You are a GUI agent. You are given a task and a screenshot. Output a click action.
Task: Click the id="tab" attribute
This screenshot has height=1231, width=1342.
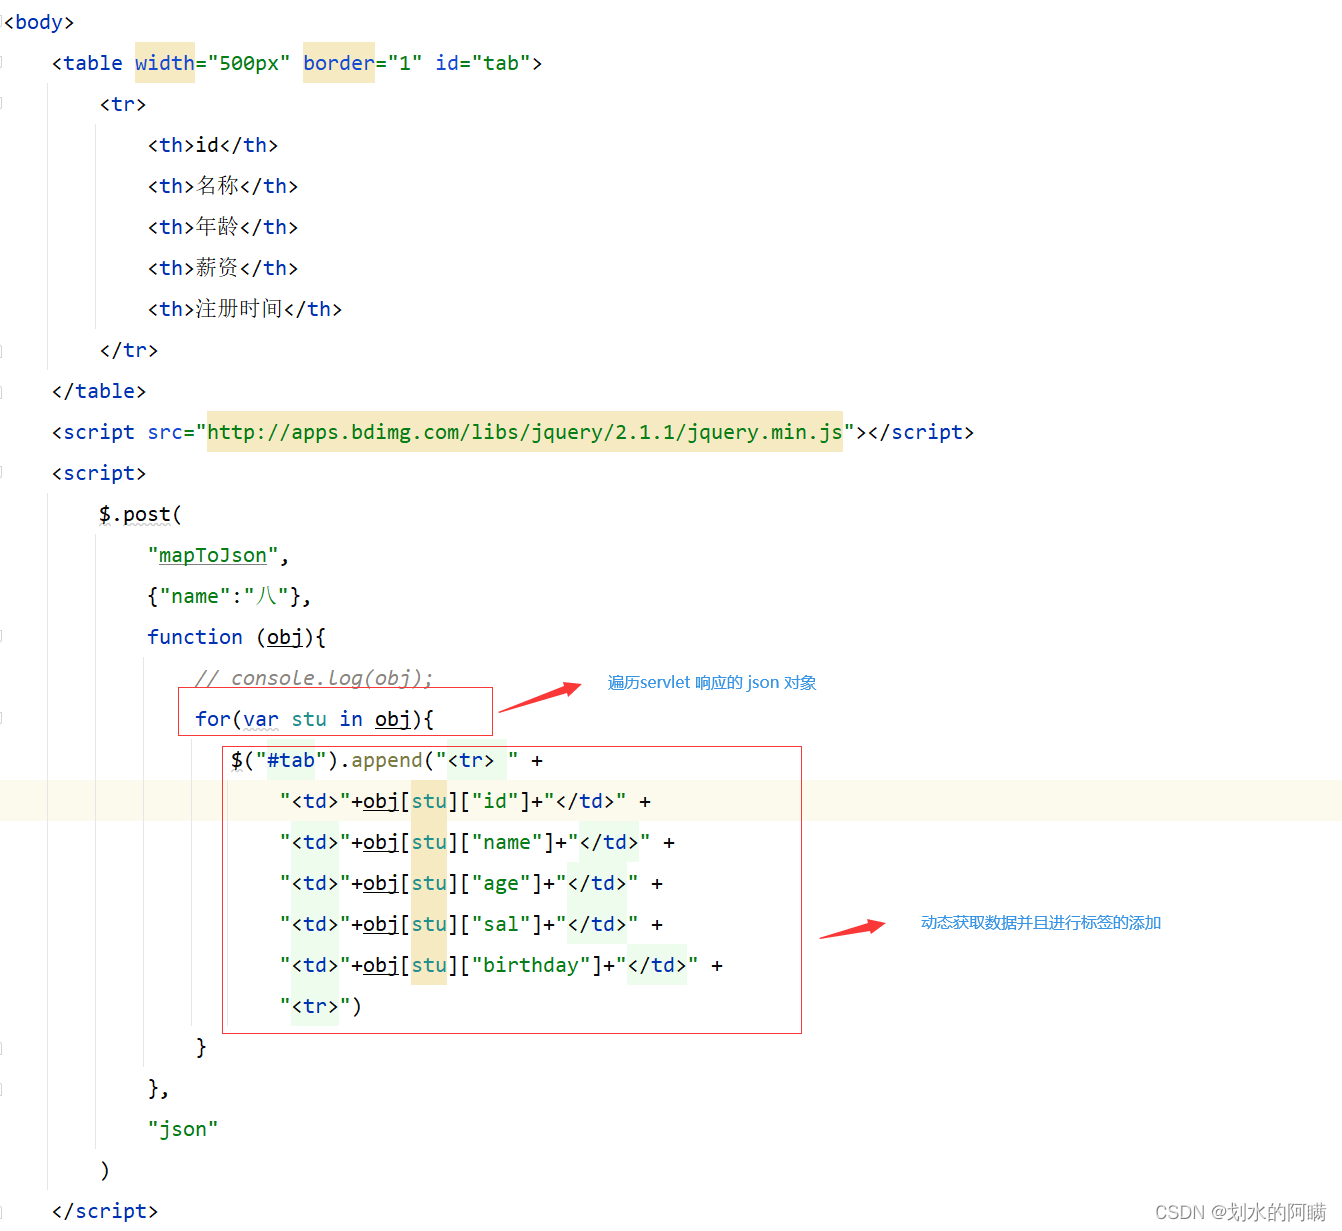pos(482,63)
